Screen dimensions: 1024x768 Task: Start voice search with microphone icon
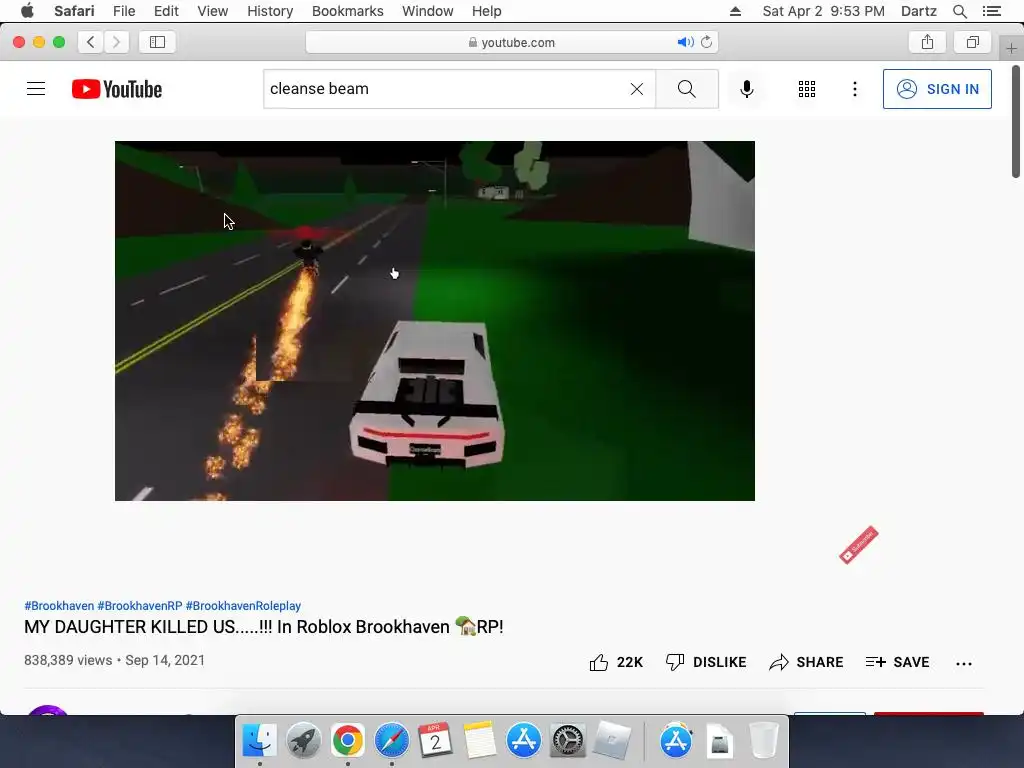point(746,89)
